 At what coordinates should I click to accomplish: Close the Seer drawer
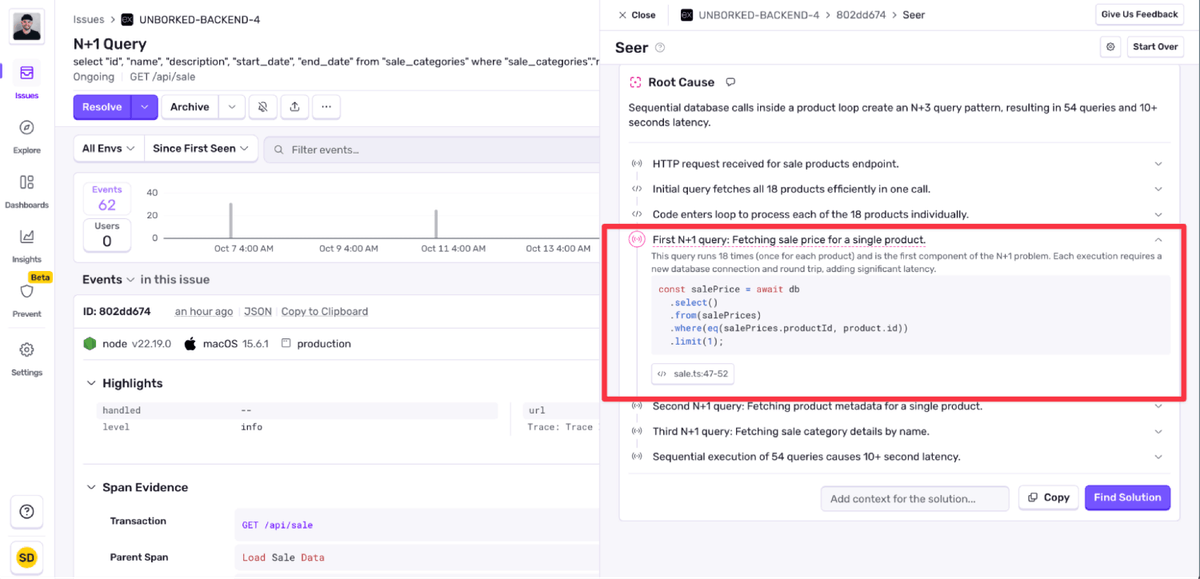tap(637, 15)
